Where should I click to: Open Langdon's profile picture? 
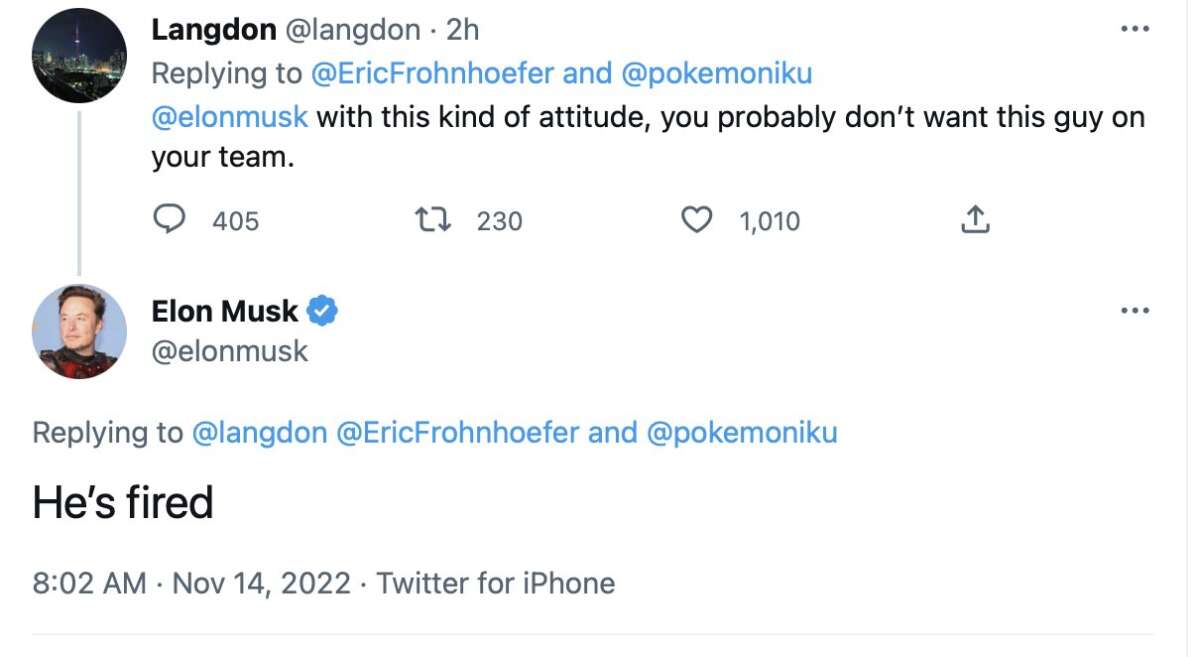point(79,55)
